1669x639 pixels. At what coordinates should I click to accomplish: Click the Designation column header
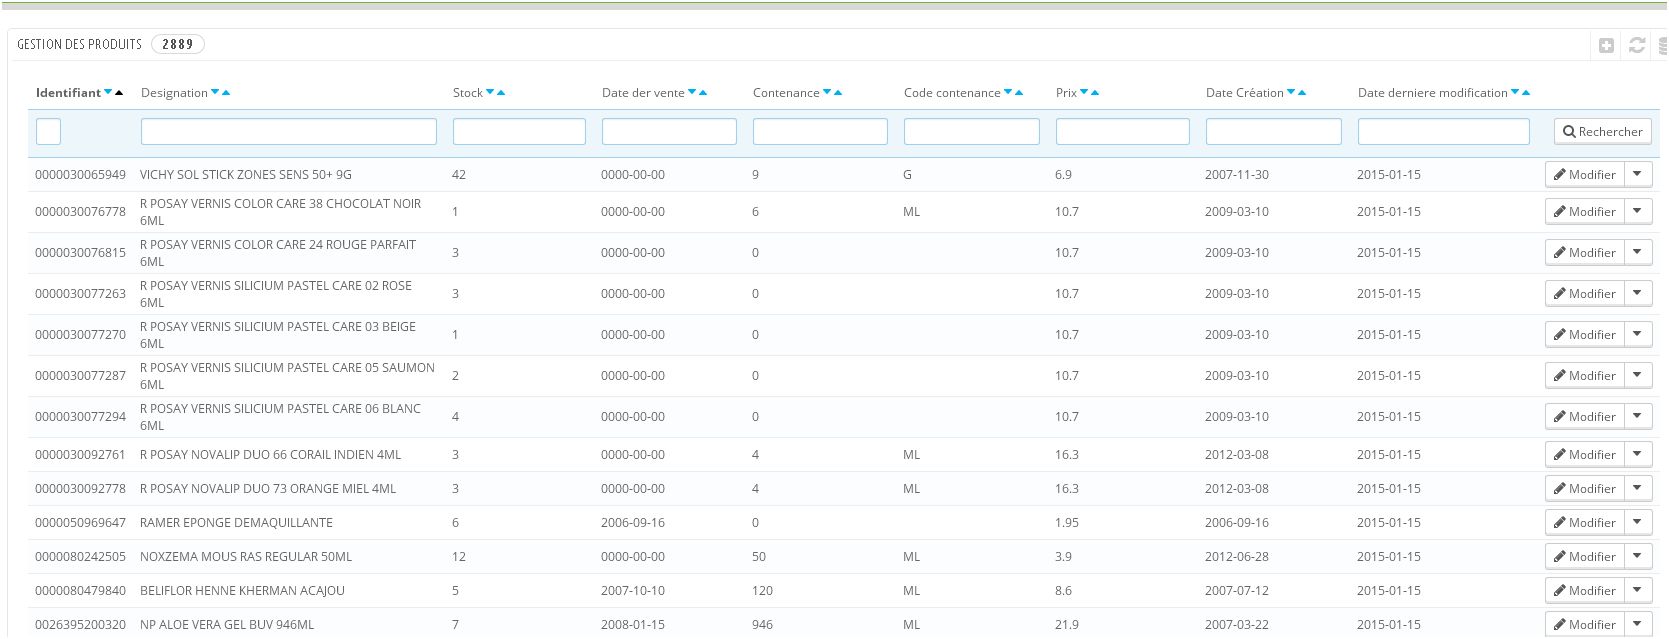point(174,93)
